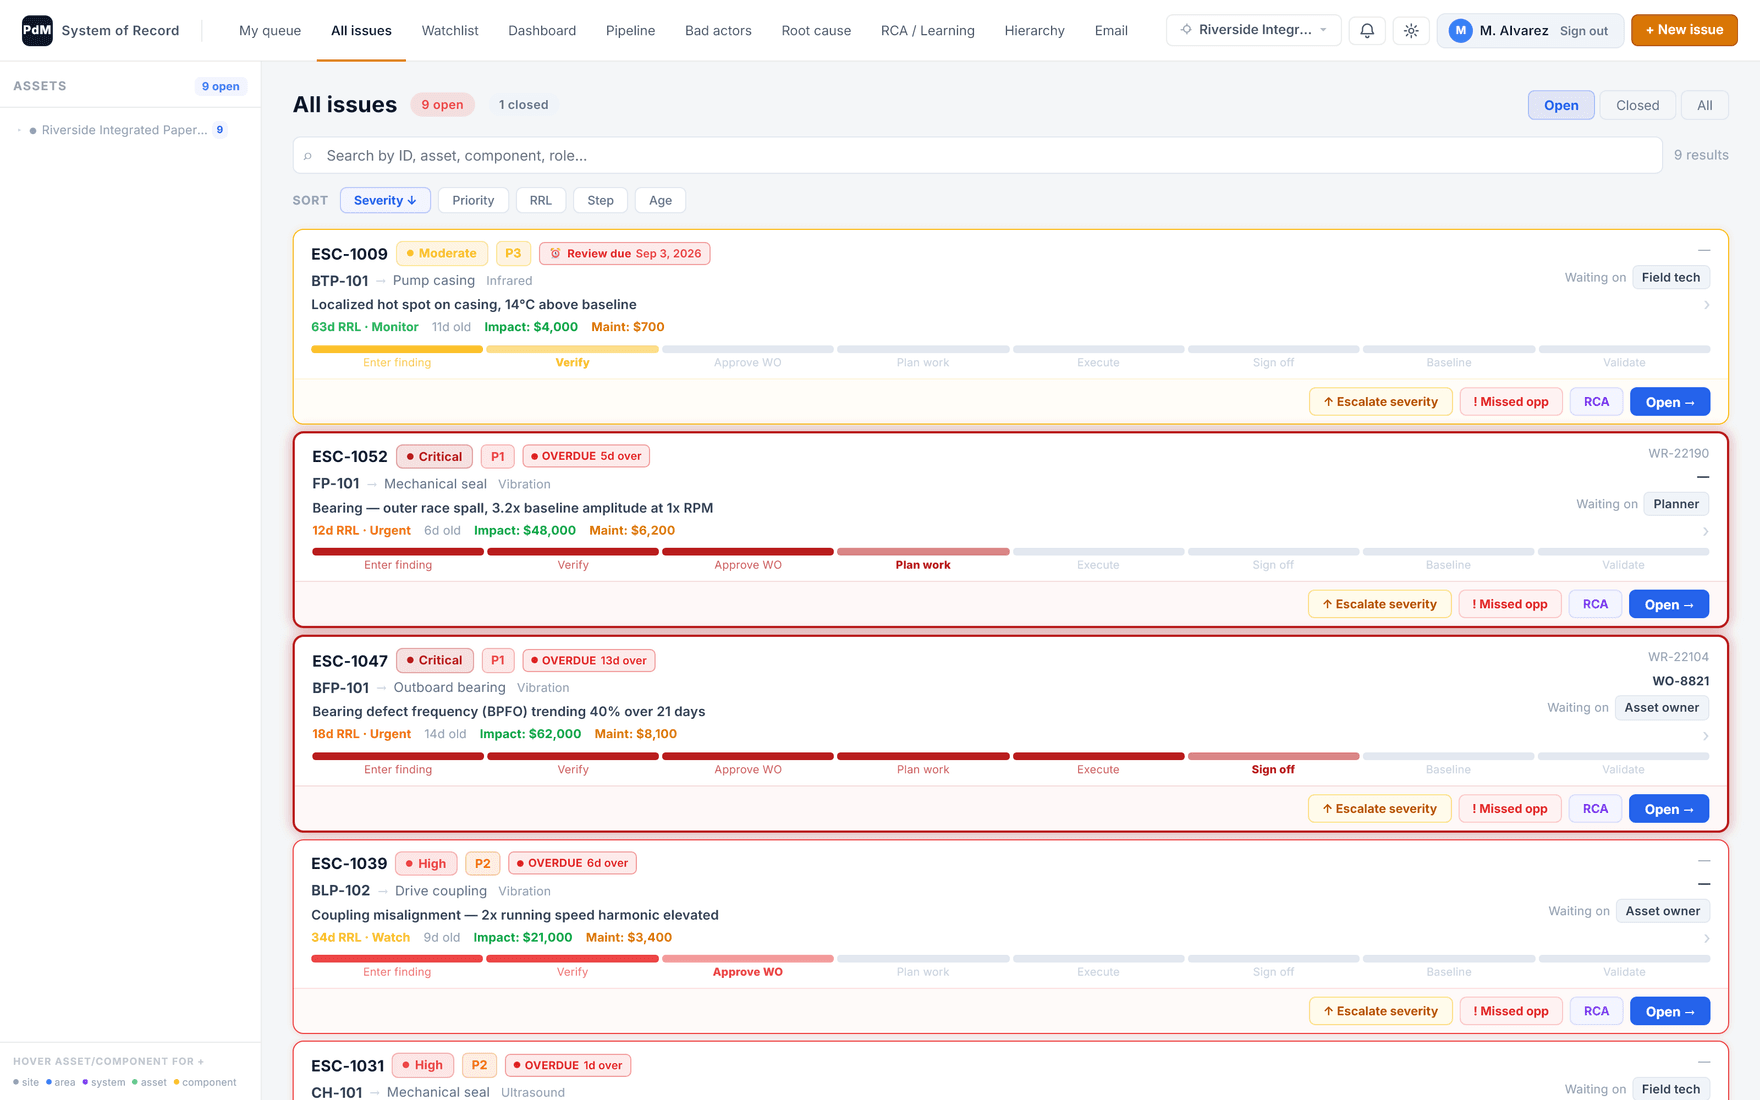Click the chevron arrow on ESC-1009 card
This screenshot has height=1100, width=1760.
pos(1706,305)
